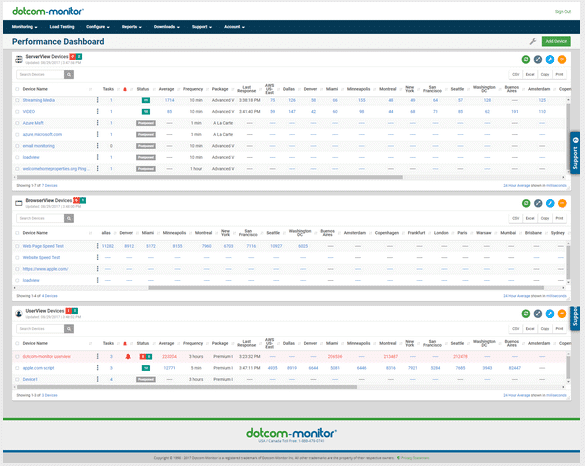Select all ServerView devices via header checkbox
Screen dimensions: 585x466
tap(17, 89)
